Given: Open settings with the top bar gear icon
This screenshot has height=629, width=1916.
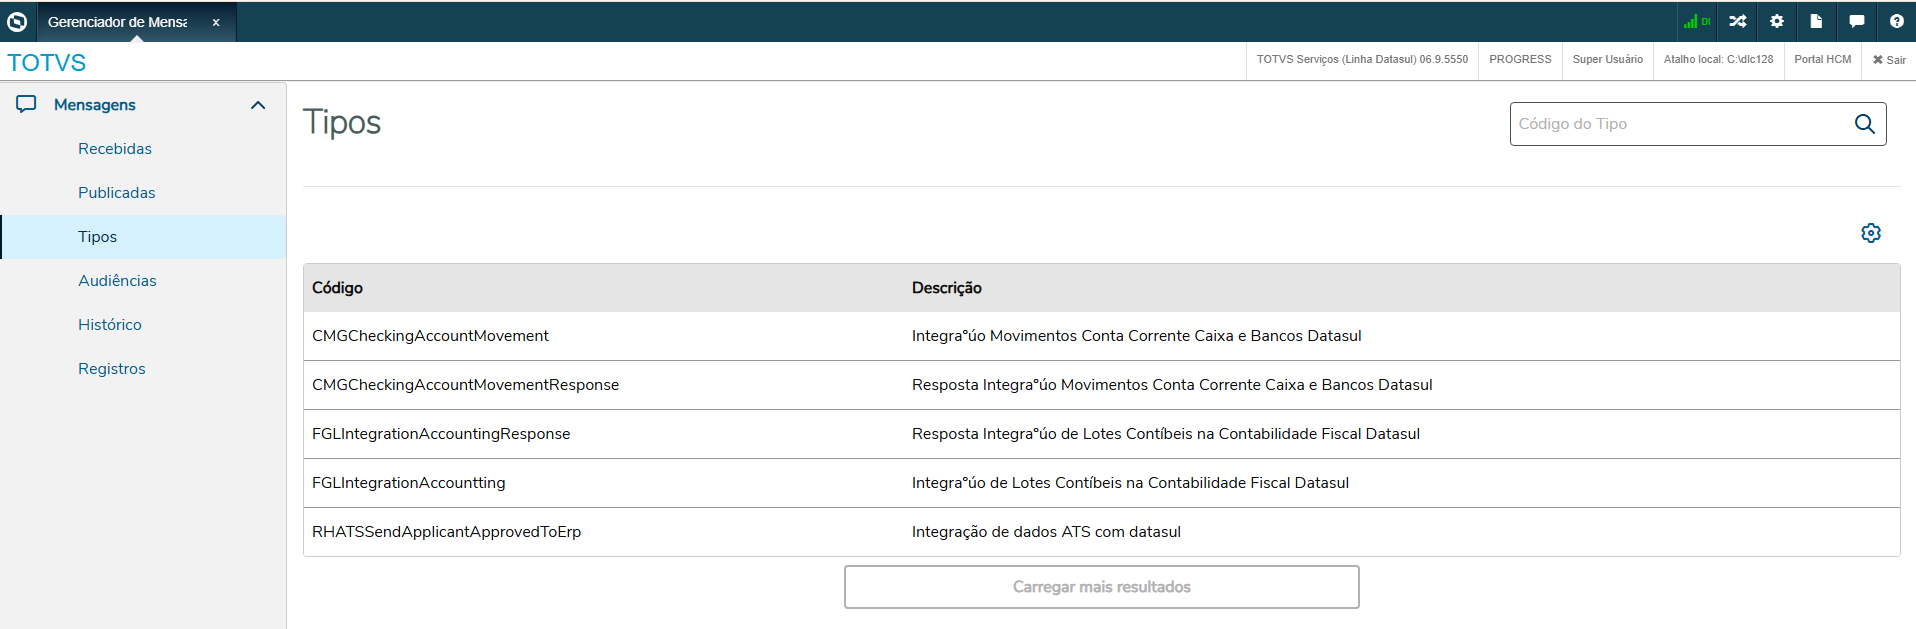Looking at the screenshot, I should pos(1777,21).
